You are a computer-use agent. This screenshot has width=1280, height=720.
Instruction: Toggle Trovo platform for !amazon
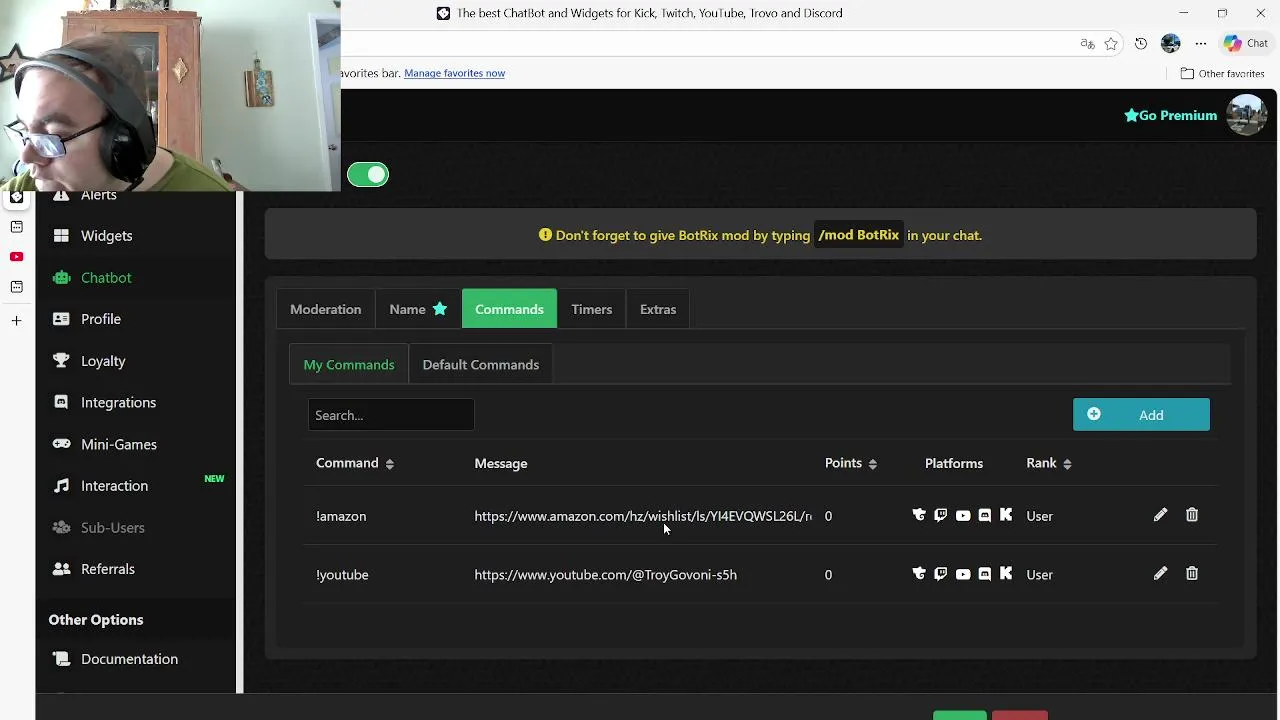point(919,515)
